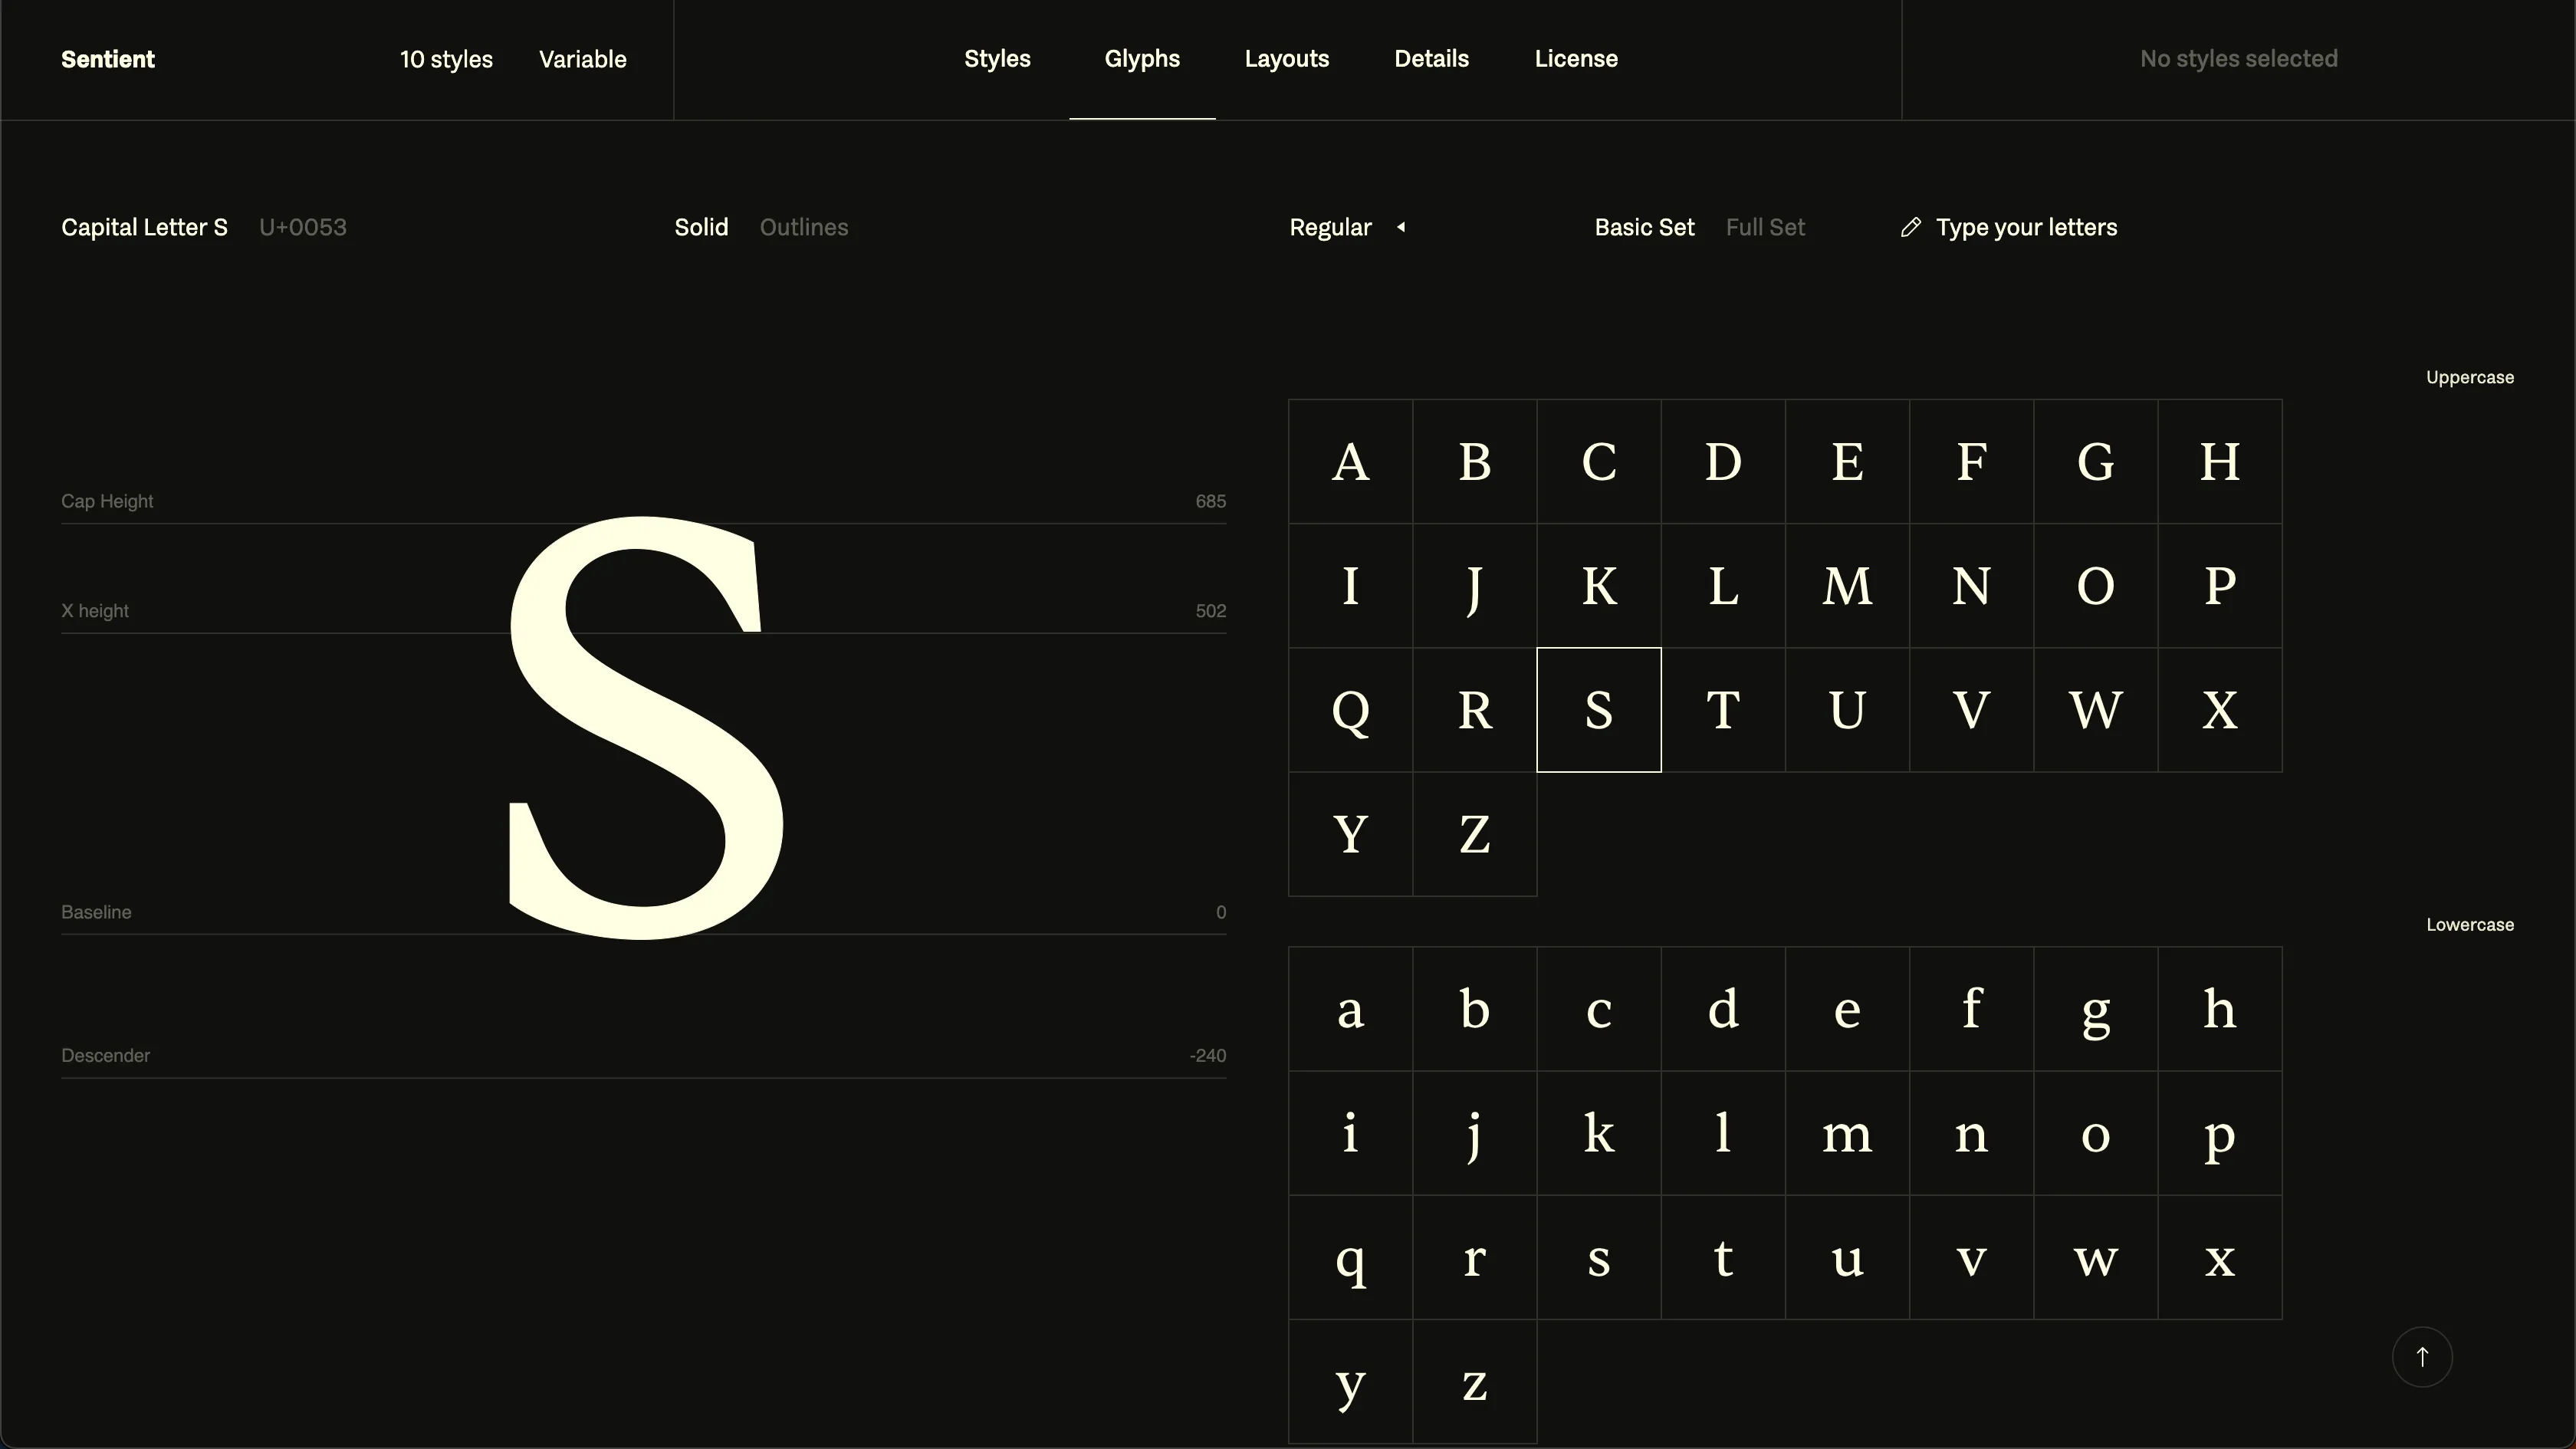The height and width of the screenshot is (1449, 2576).
Task: Select the lowercase g glyph cell
Action: point(2097,1009)
